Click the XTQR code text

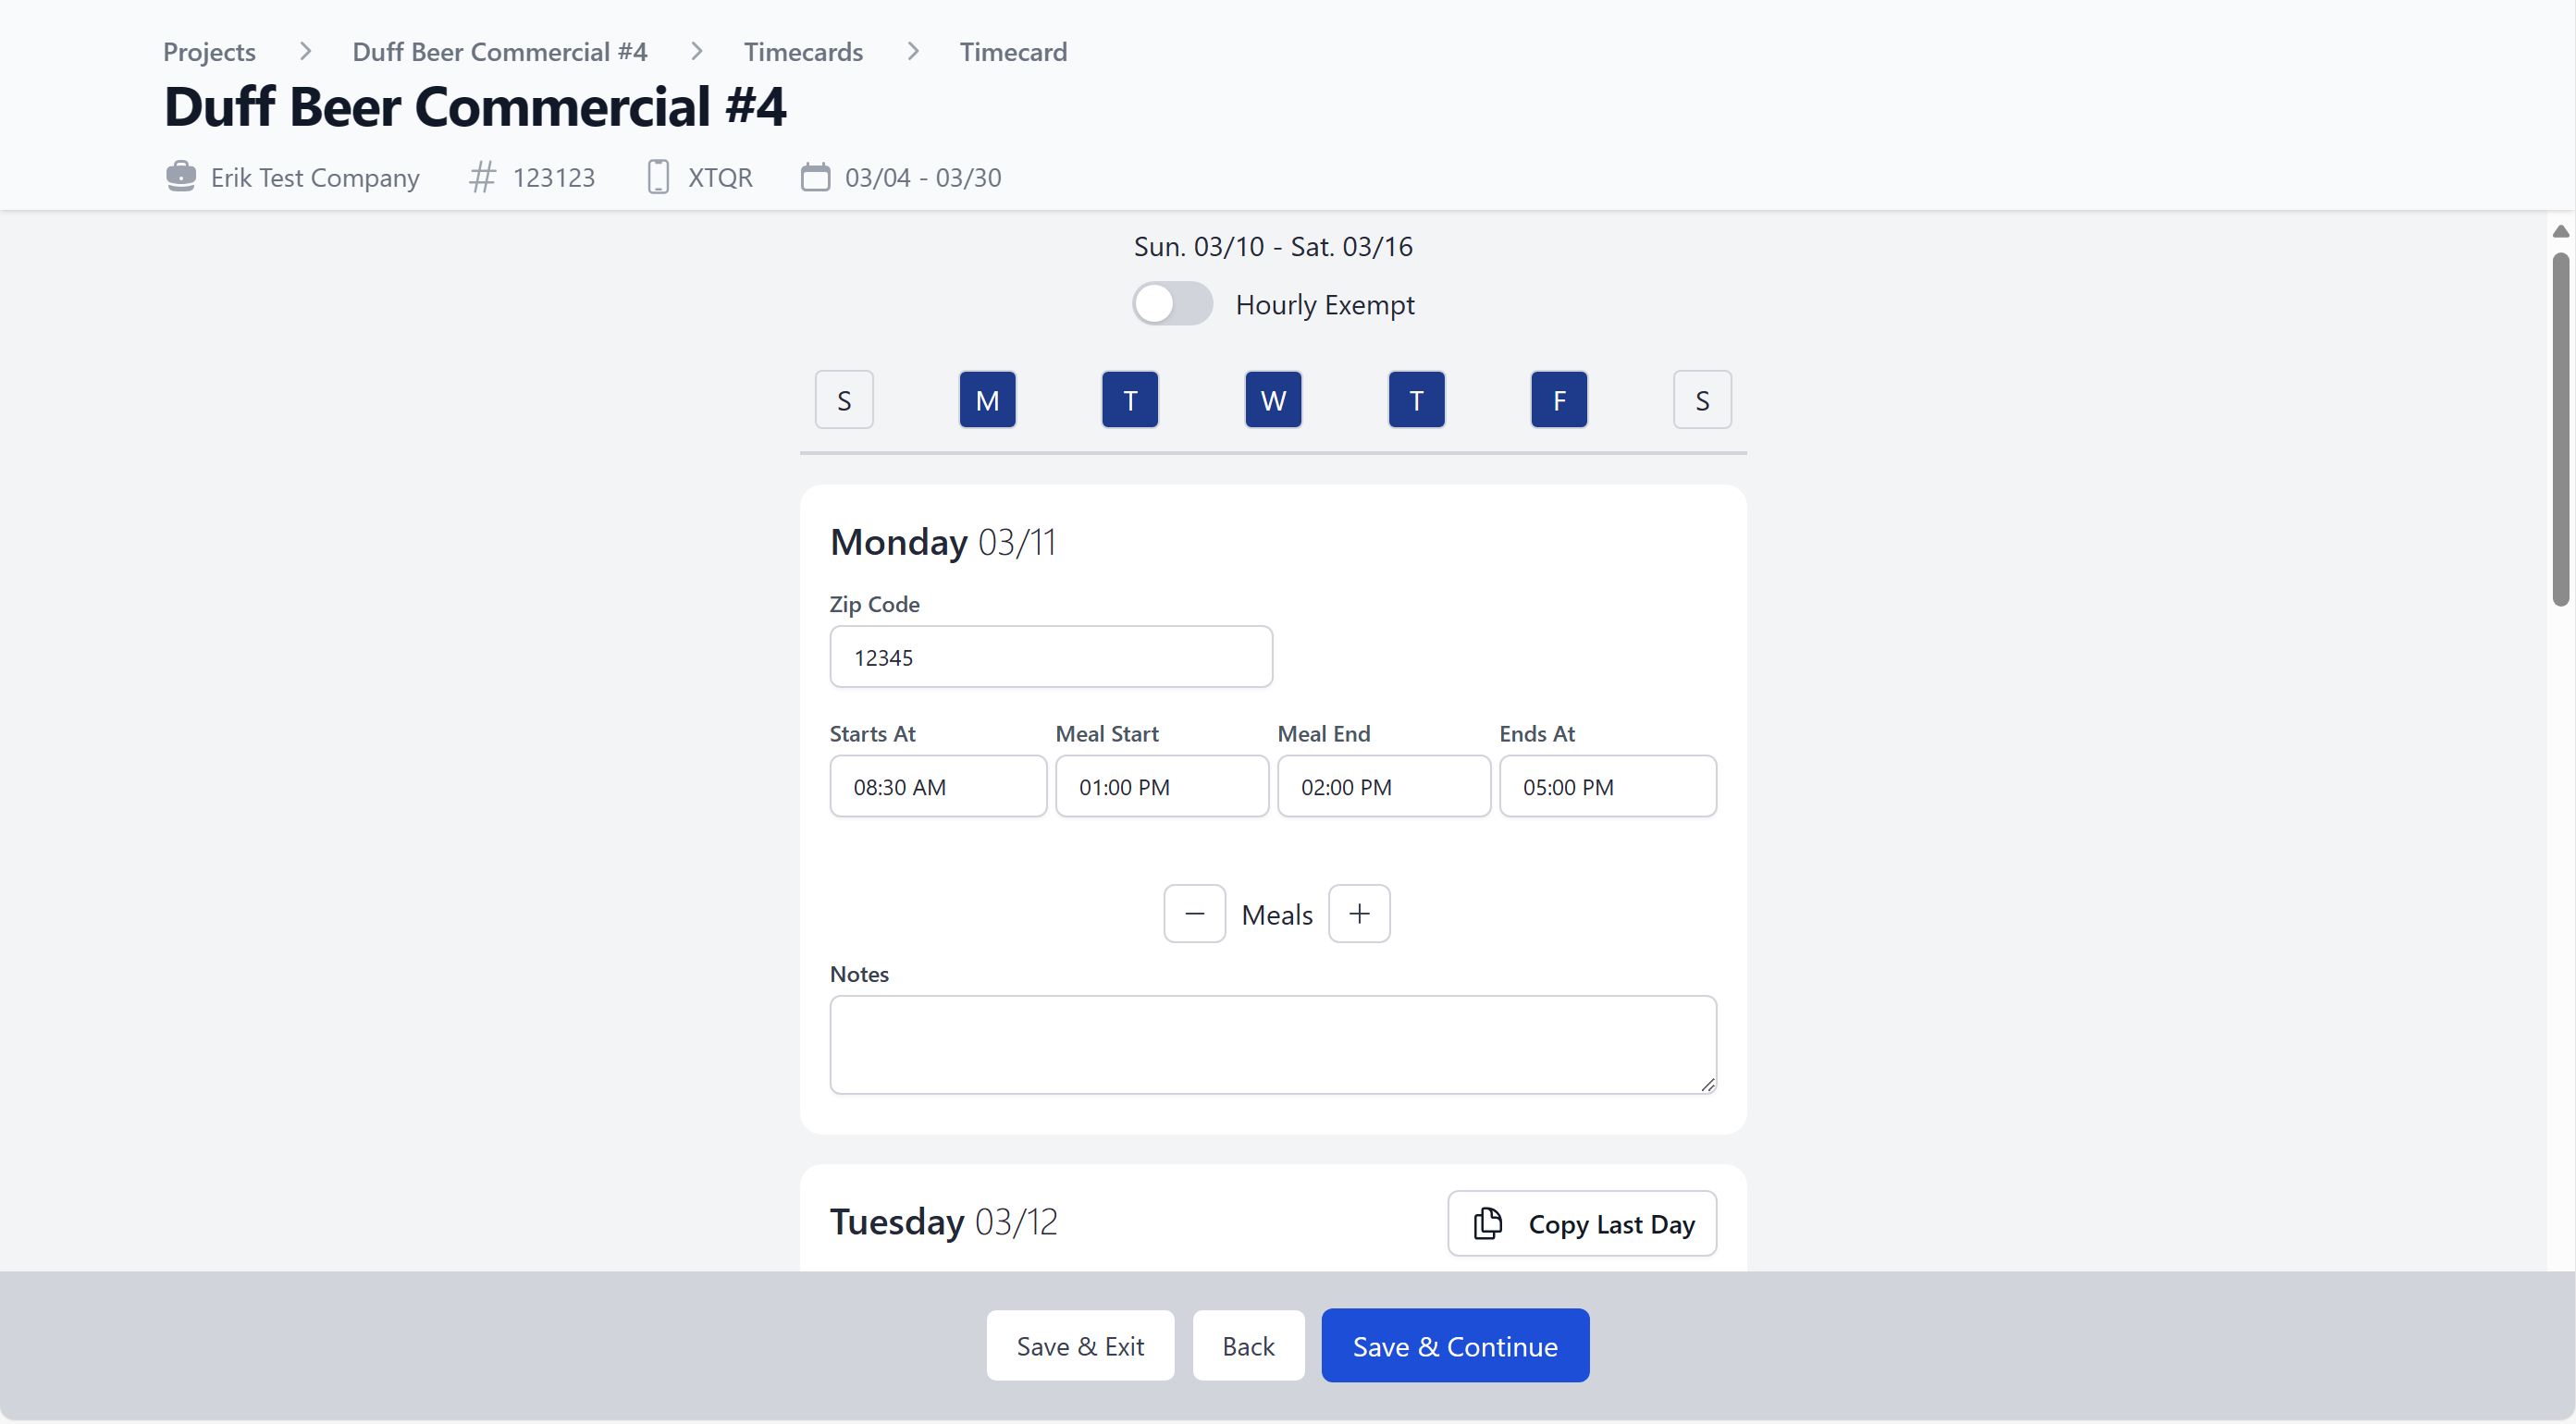coord(720,177)
